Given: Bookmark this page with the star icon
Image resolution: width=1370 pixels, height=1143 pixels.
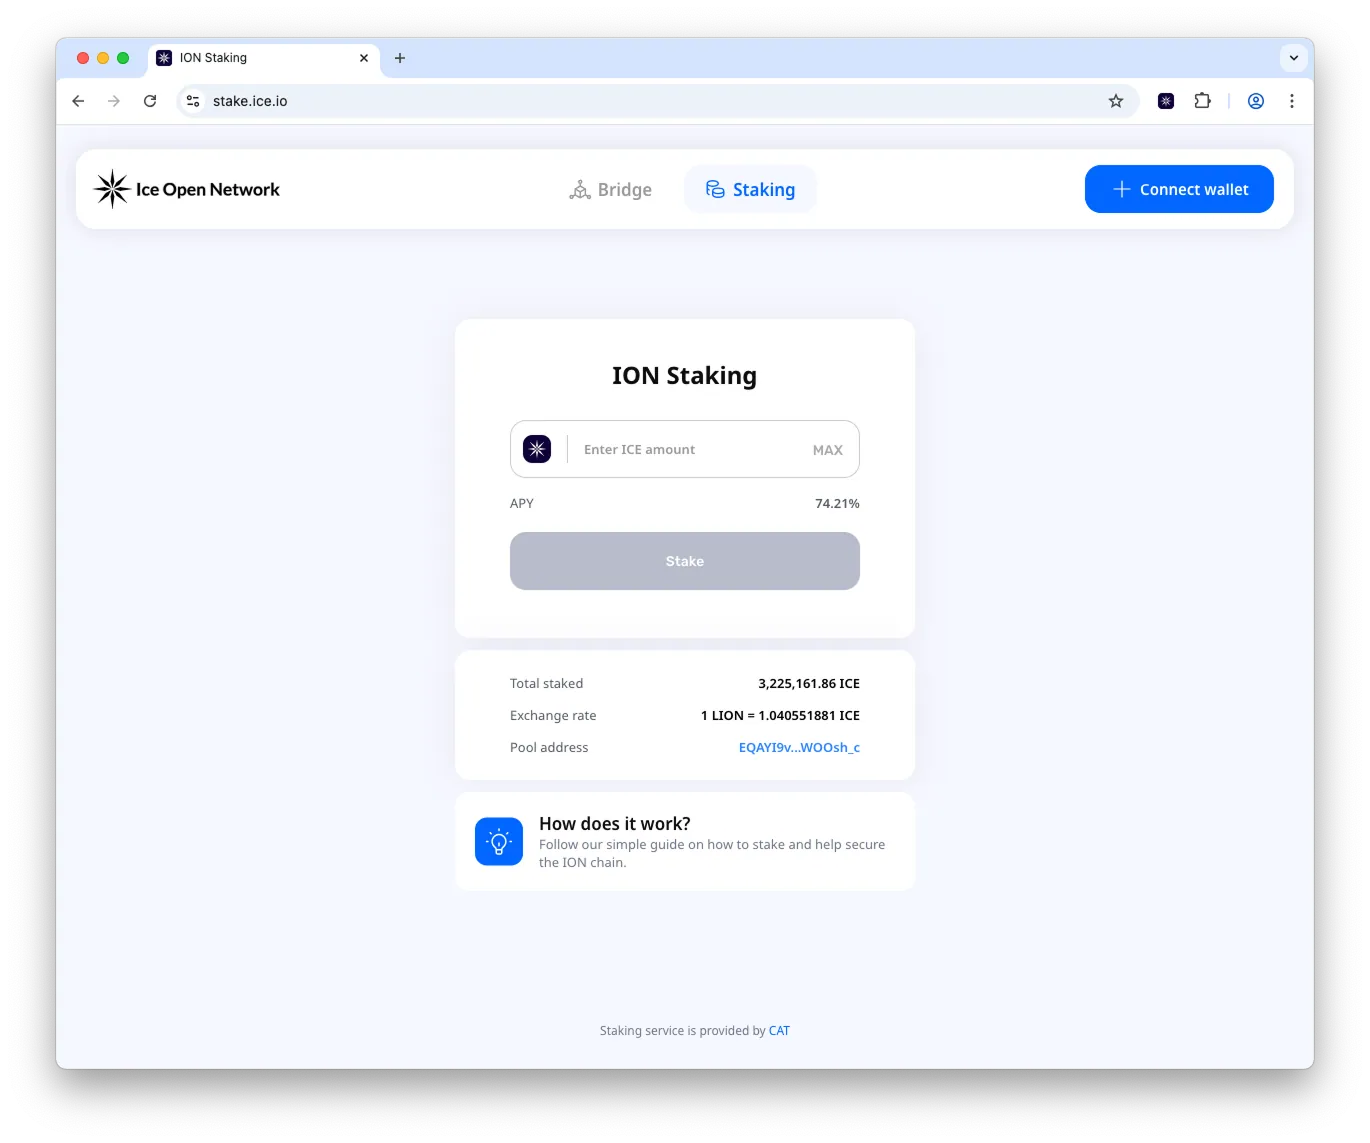Looking at the screenshot, I should pyautogui.click(x=1116, y=101).
